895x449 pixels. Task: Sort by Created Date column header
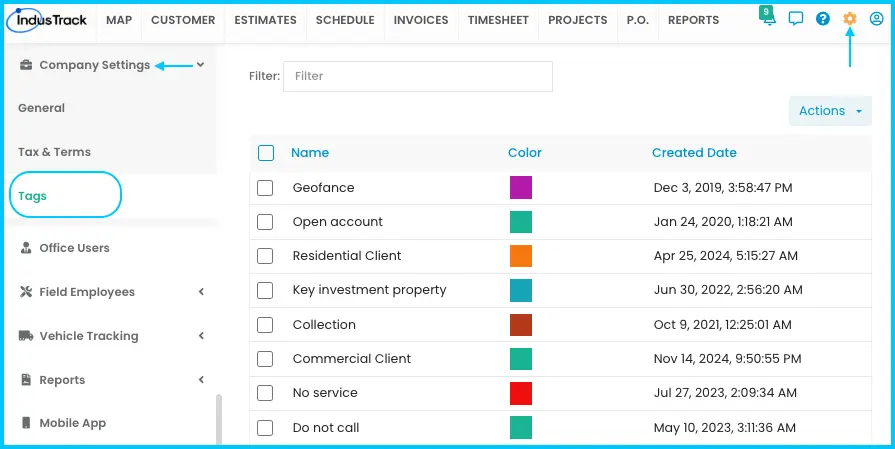694,153
